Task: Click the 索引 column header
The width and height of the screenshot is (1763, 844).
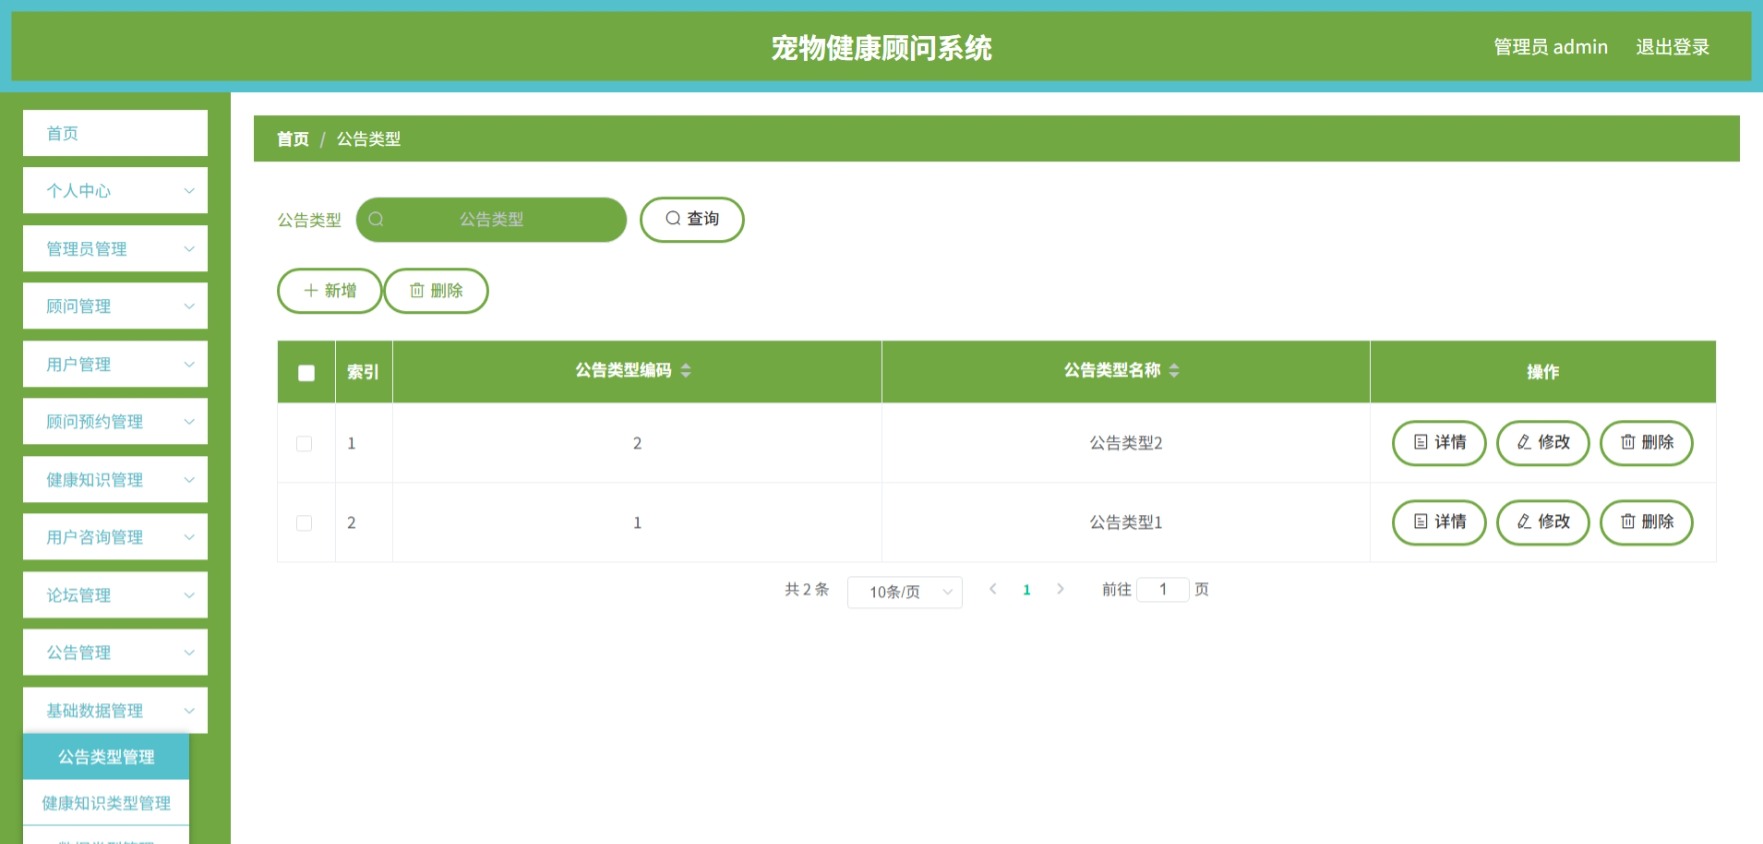Action: [x=363, y=372]
